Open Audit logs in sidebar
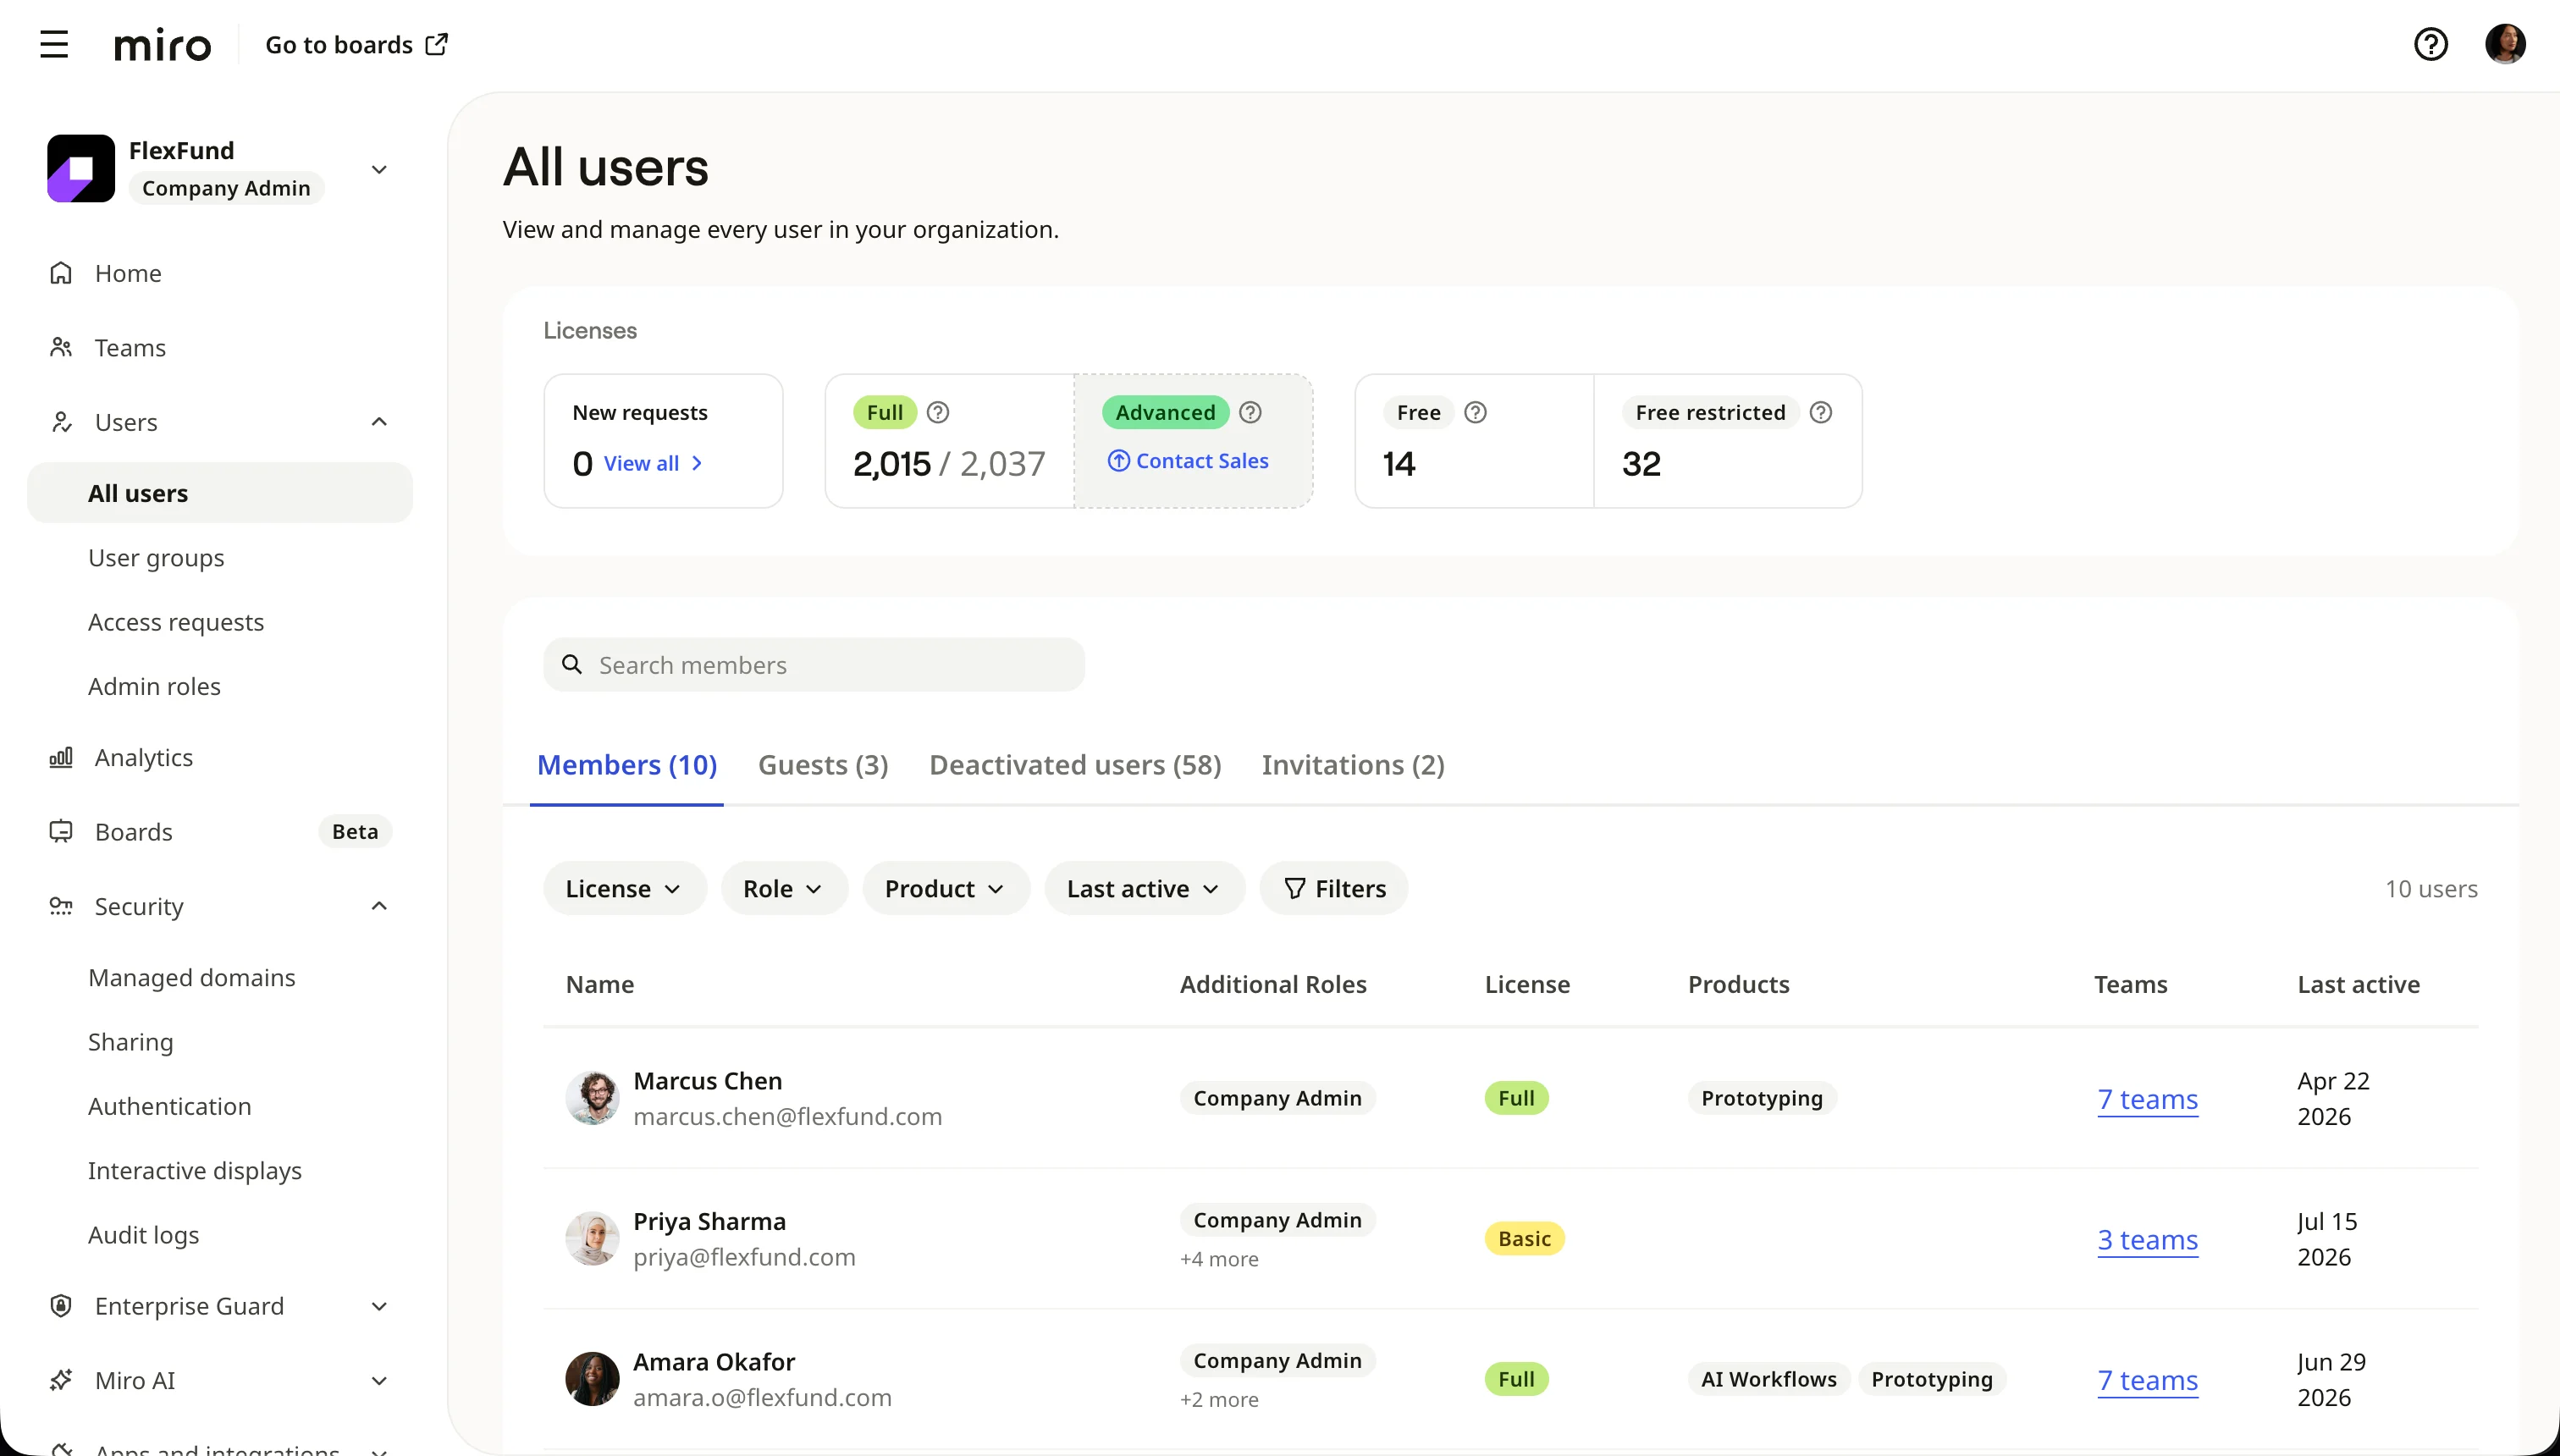Image resolution: width=2560 pixels, height=1456 pixels. (144, 1234)
